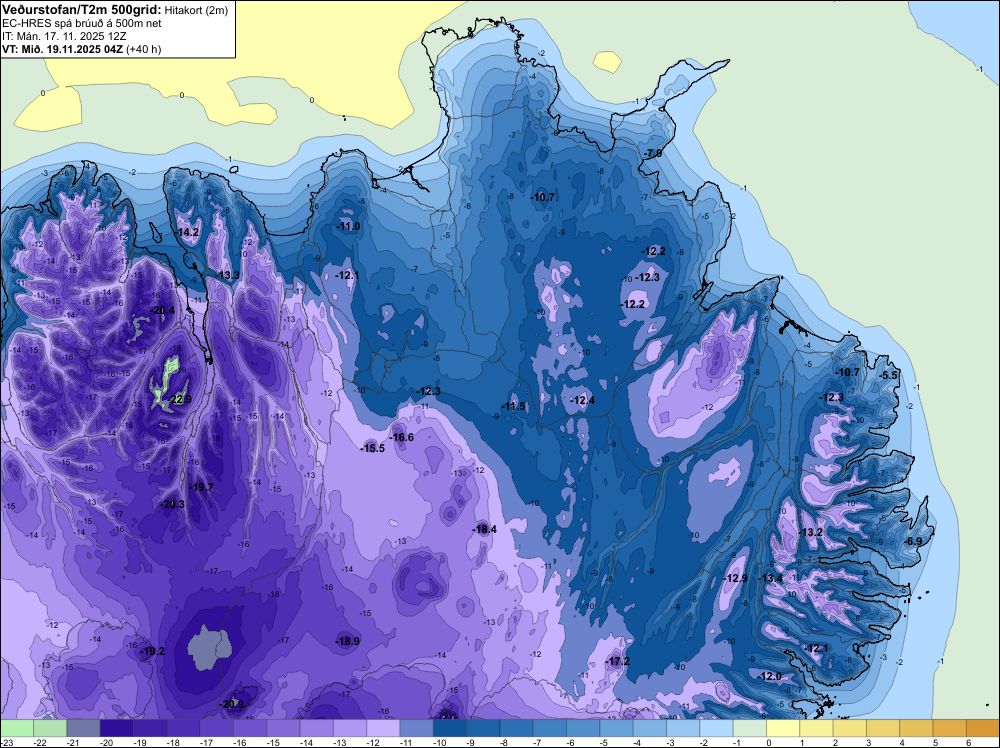Click the -22.9 temperature label
This screenshot has height=748, width=1000.
(179, 400)
